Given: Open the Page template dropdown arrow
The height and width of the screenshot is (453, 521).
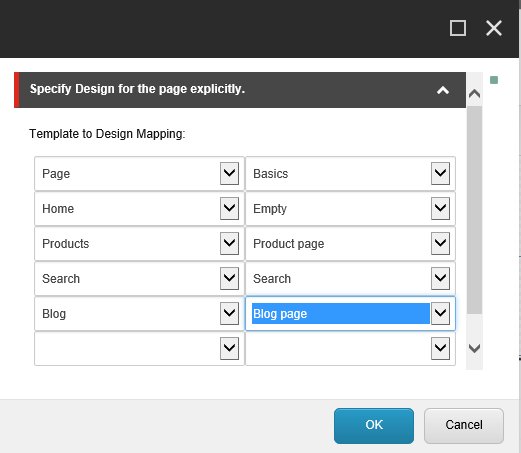Looking at the screenshot, I should pyautogui.click(x=229, y=173).
